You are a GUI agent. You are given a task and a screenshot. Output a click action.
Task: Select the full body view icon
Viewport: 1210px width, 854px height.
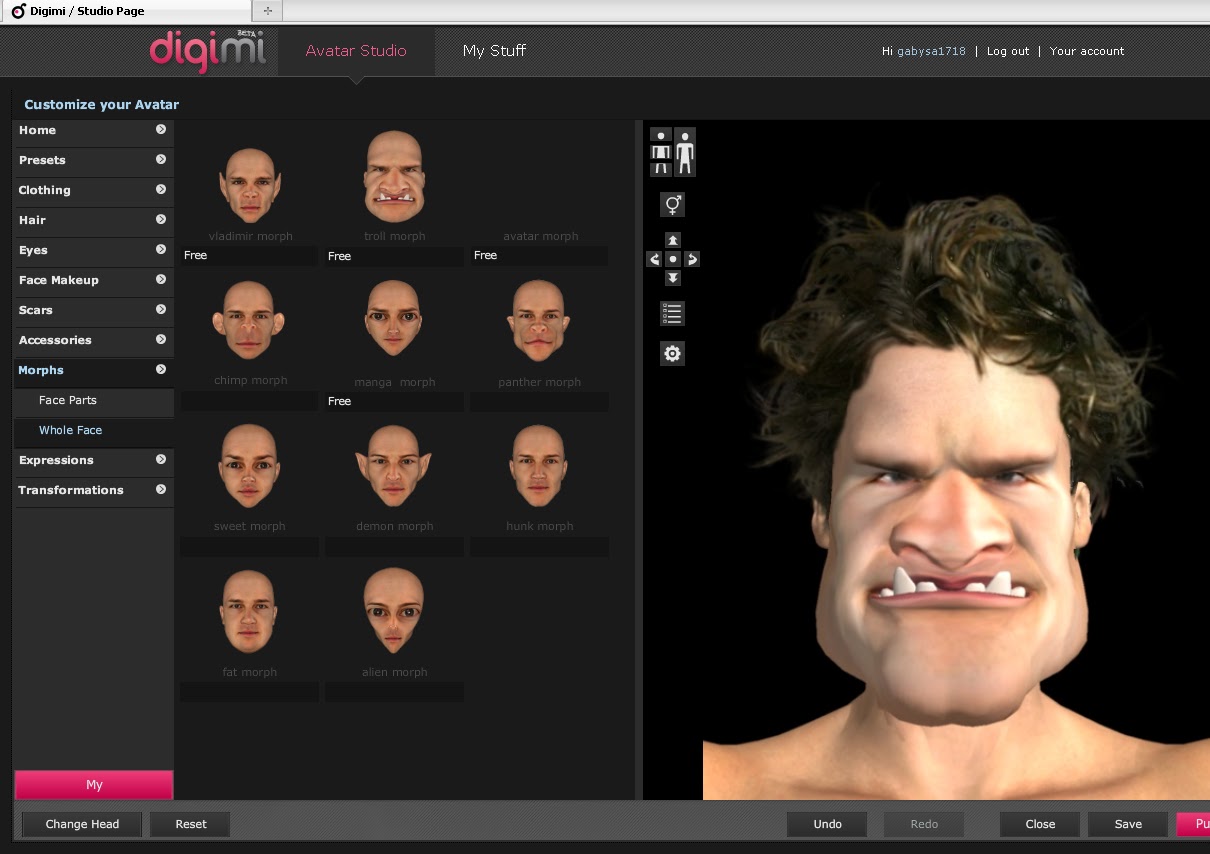685,152
